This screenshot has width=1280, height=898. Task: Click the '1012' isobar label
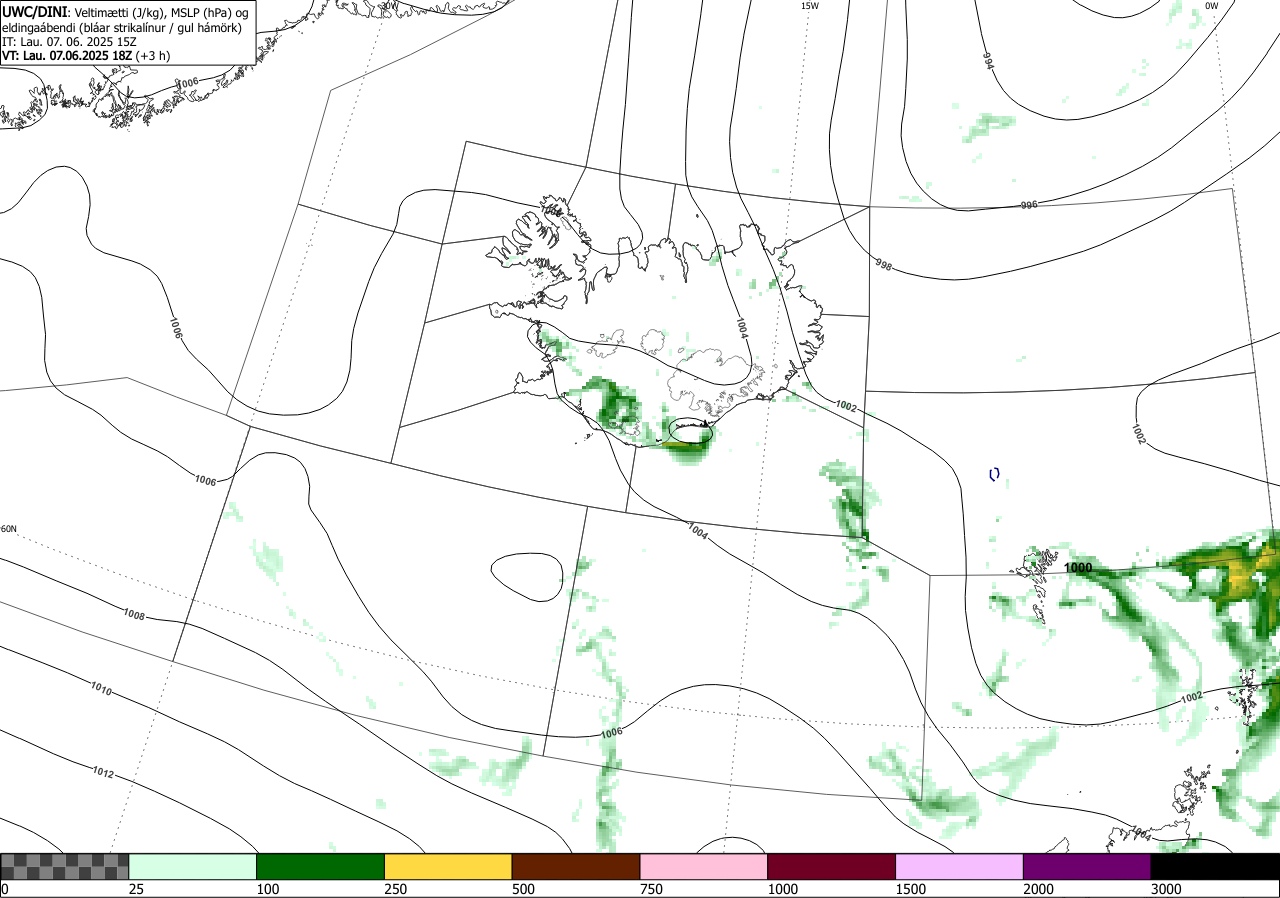[102, 773]
